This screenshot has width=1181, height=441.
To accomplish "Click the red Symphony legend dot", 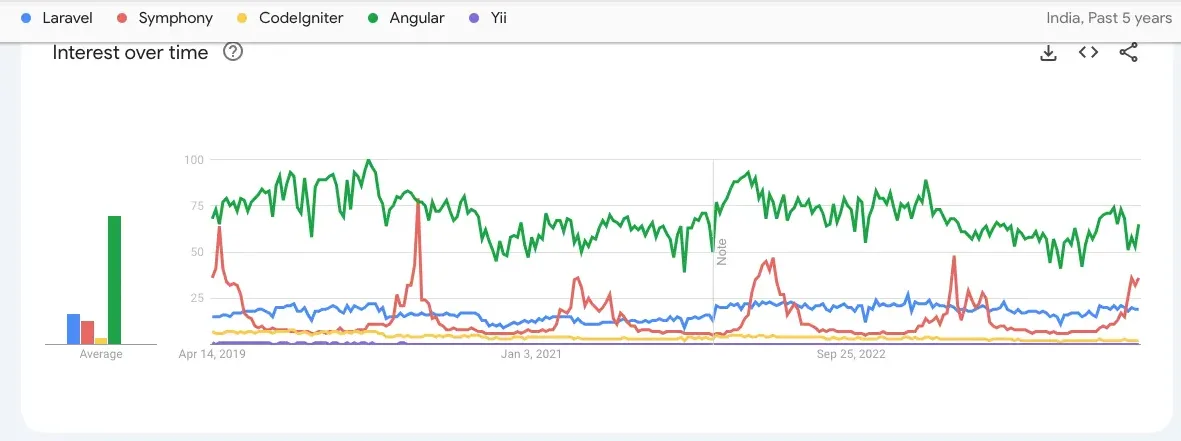I will coord(122,17).
